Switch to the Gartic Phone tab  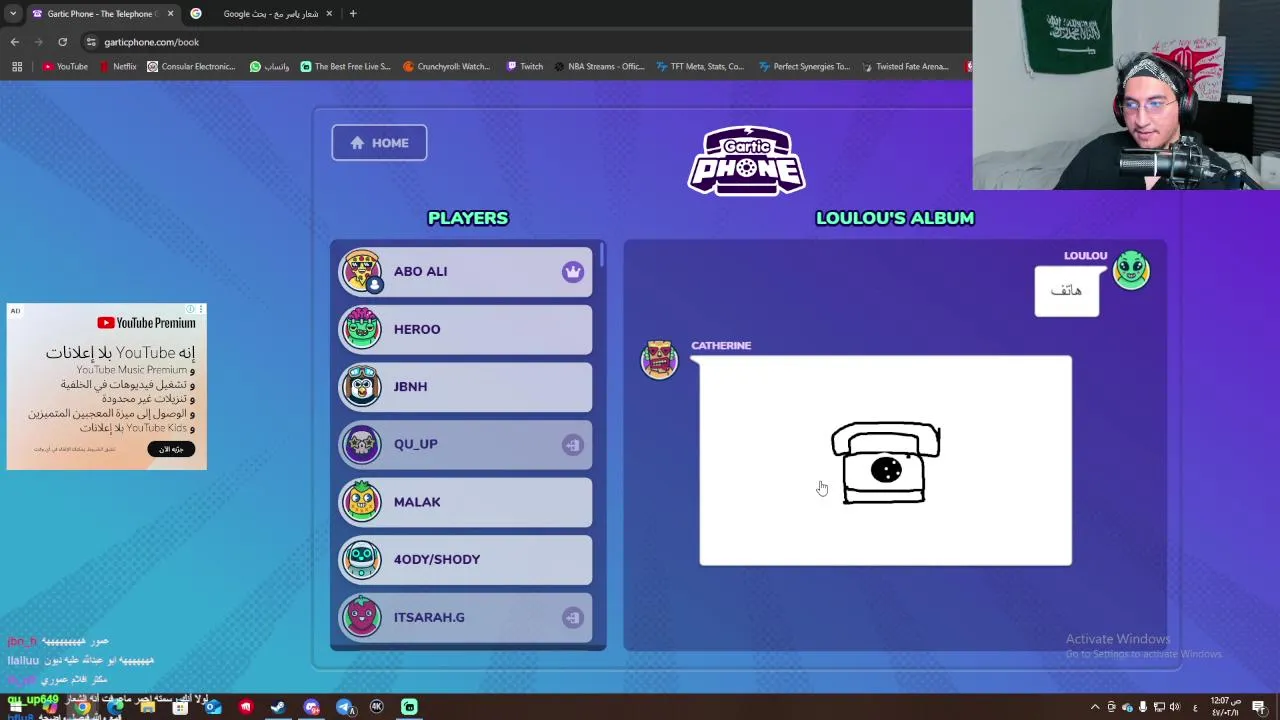coord(103,14)
